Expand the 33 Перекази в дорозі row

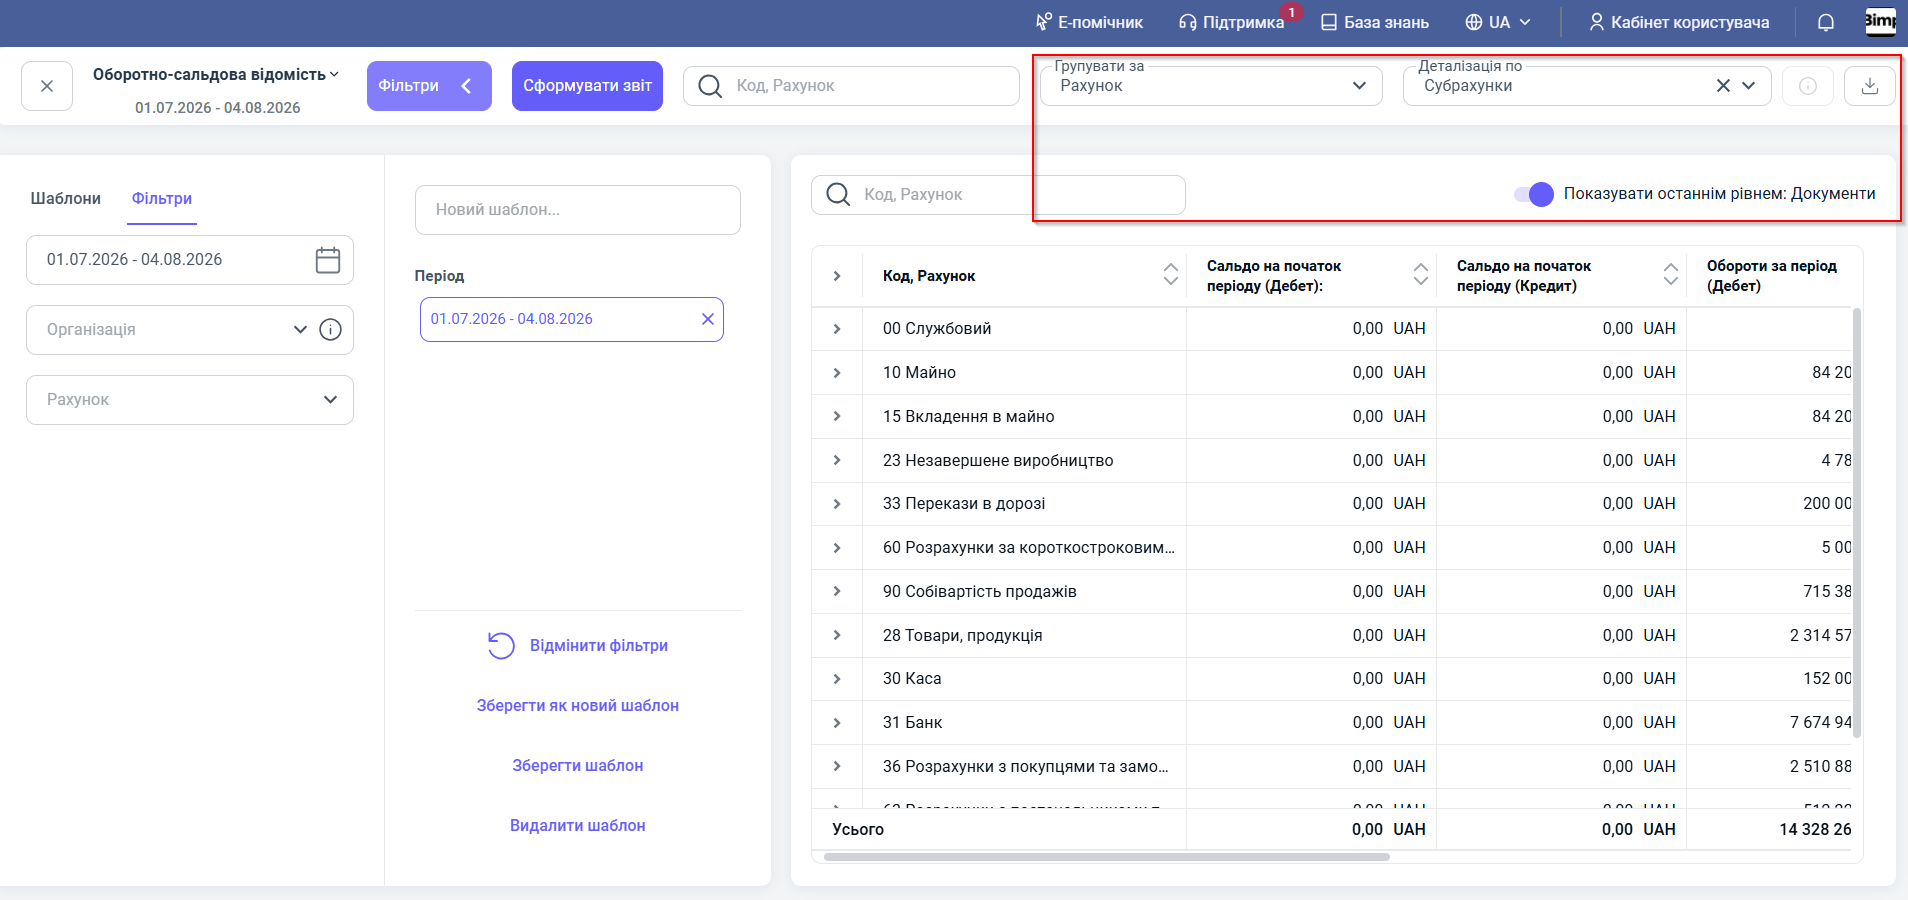point(837,504)
